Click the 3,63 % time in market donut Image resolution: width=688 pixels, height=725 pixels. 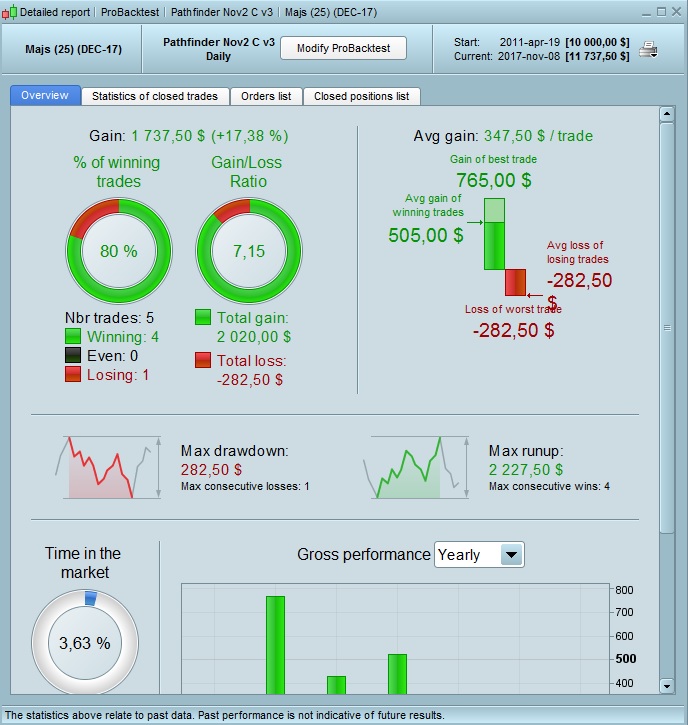pyautogui.click(x=85, y=643)
